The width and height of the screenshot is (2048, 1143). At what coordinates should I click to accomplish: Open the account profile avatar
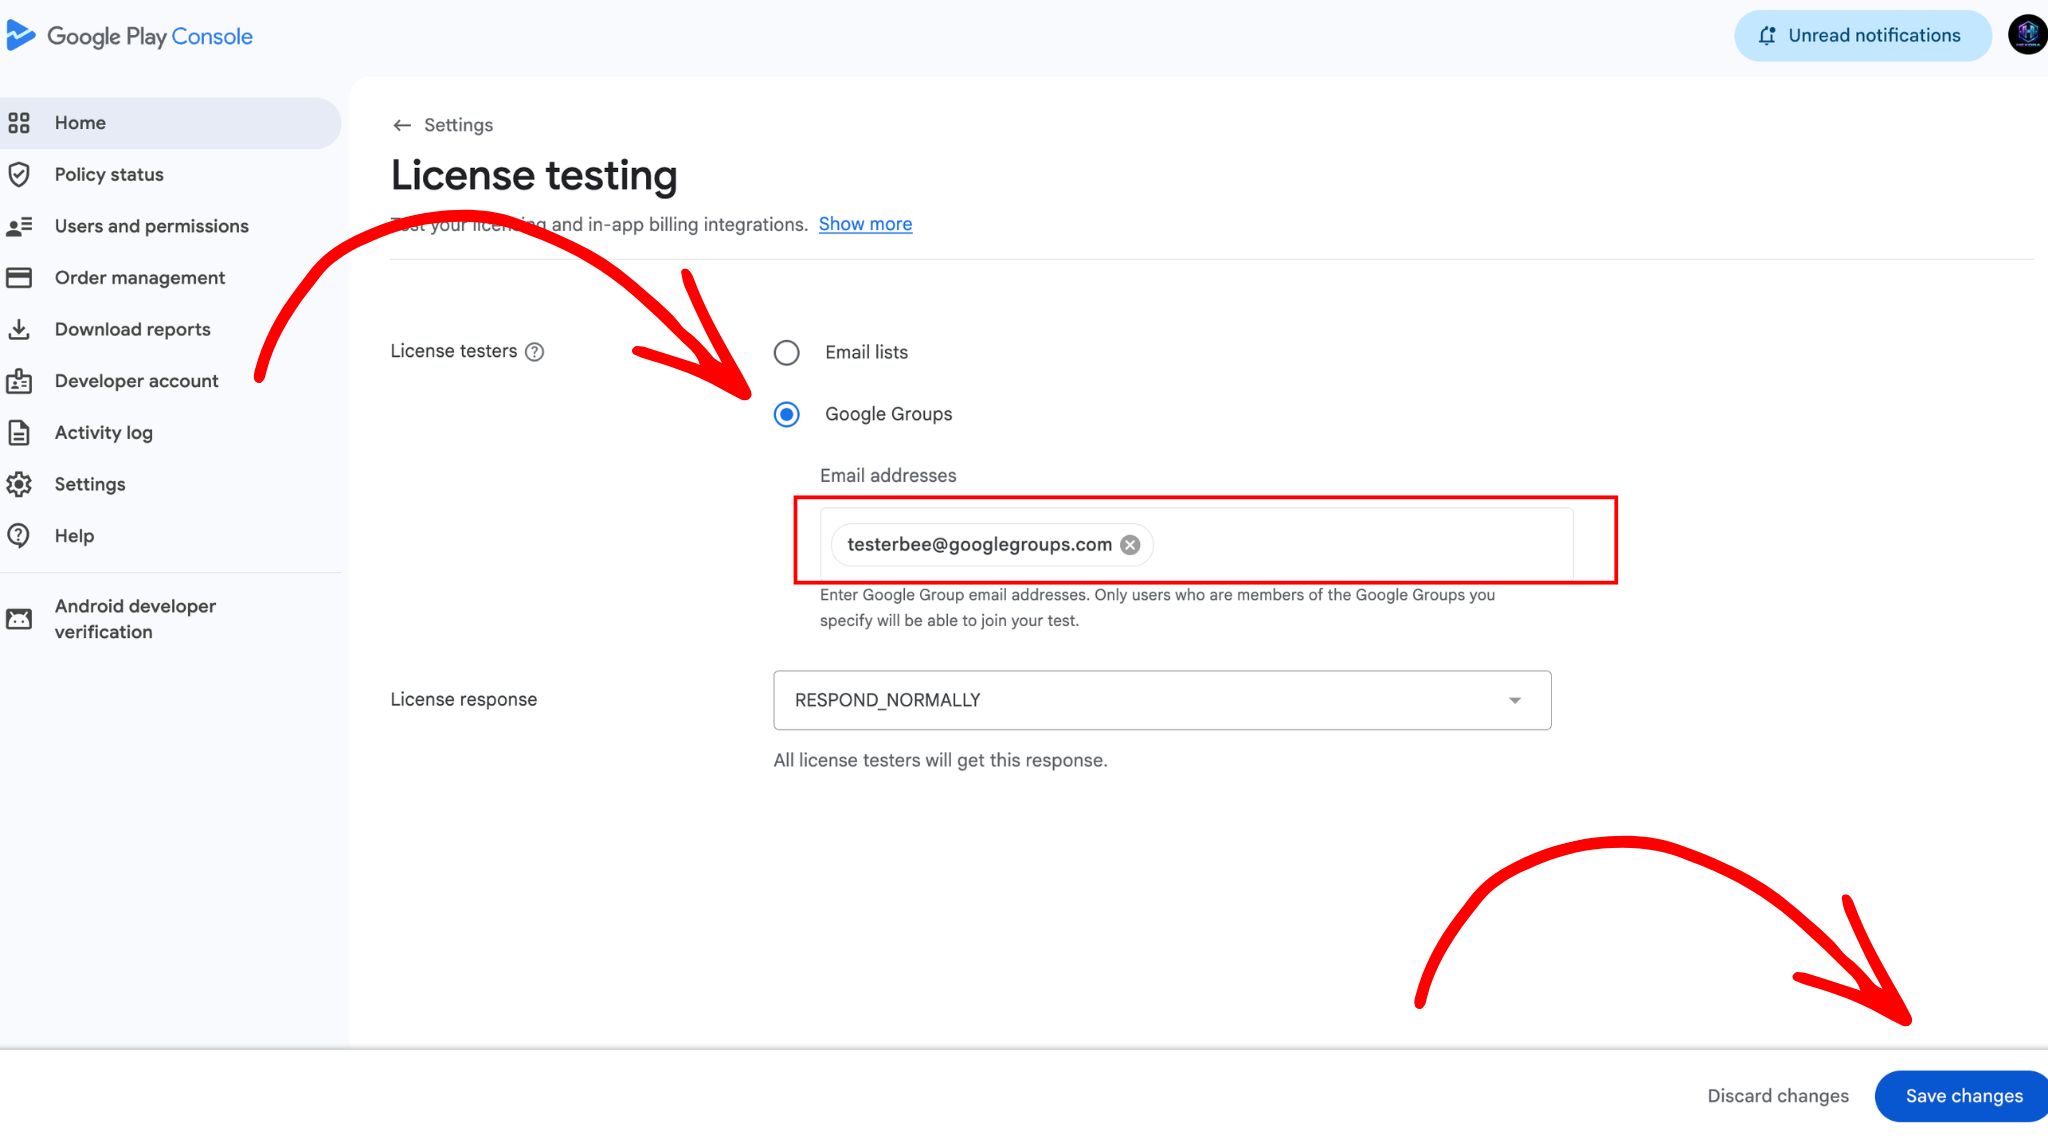(2027, 35)
